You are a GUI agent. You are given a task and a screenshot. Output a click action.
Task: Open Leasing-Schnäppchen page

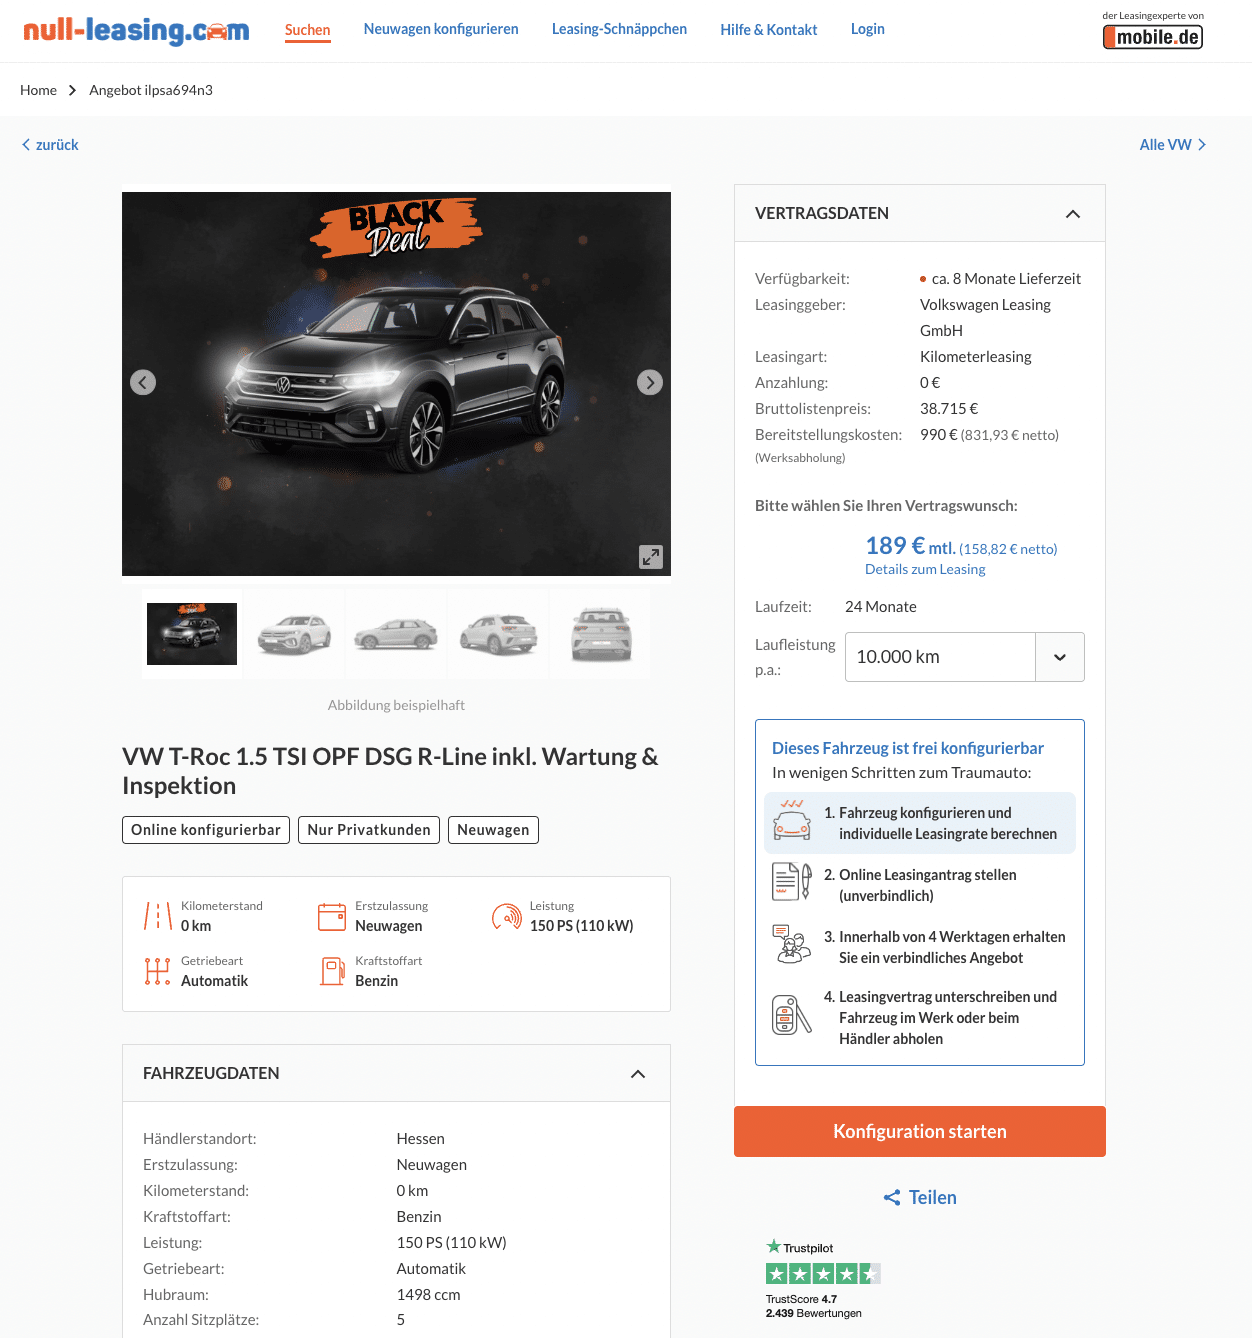coord(619,29)
